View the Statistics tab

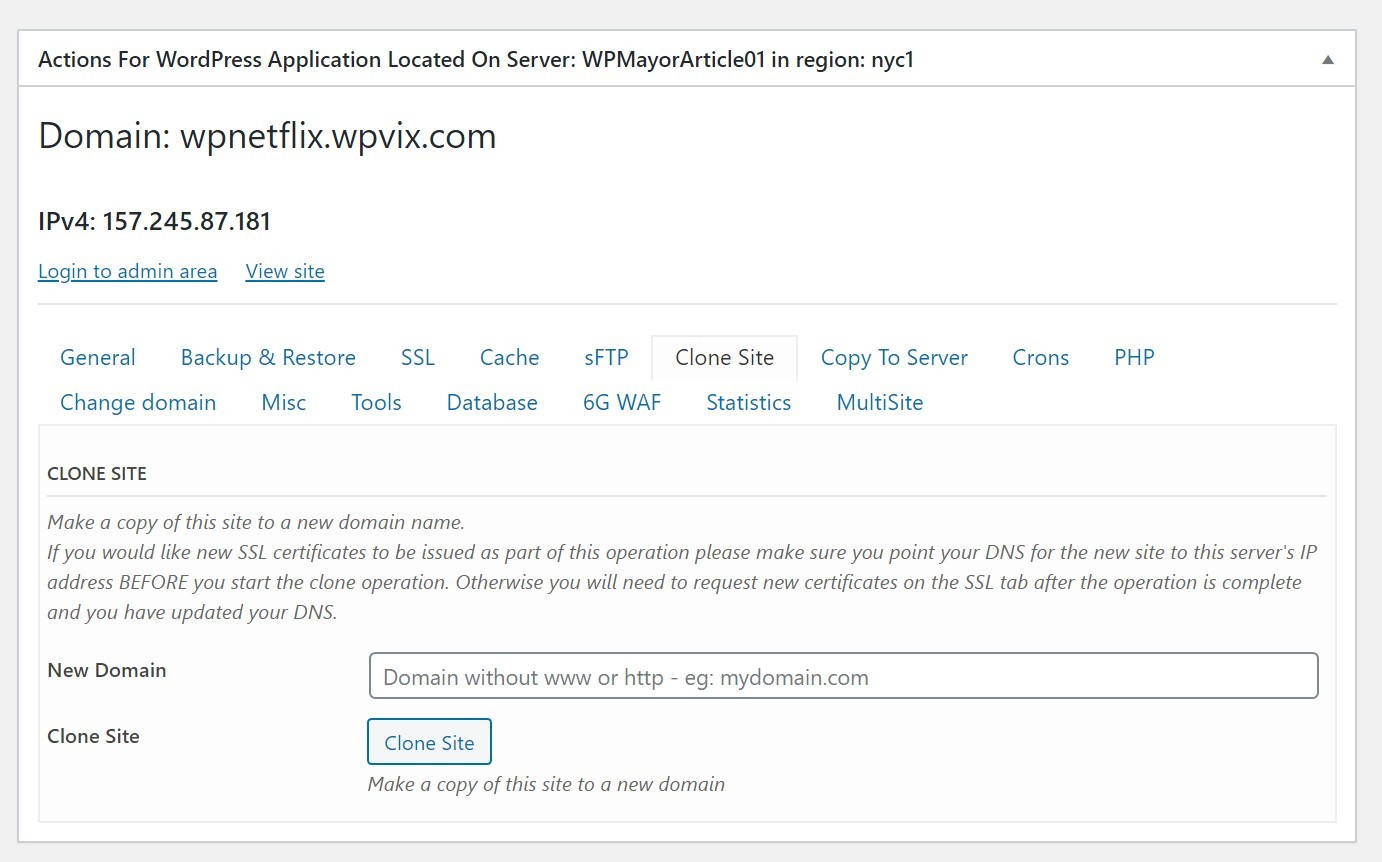coord(749,403)
